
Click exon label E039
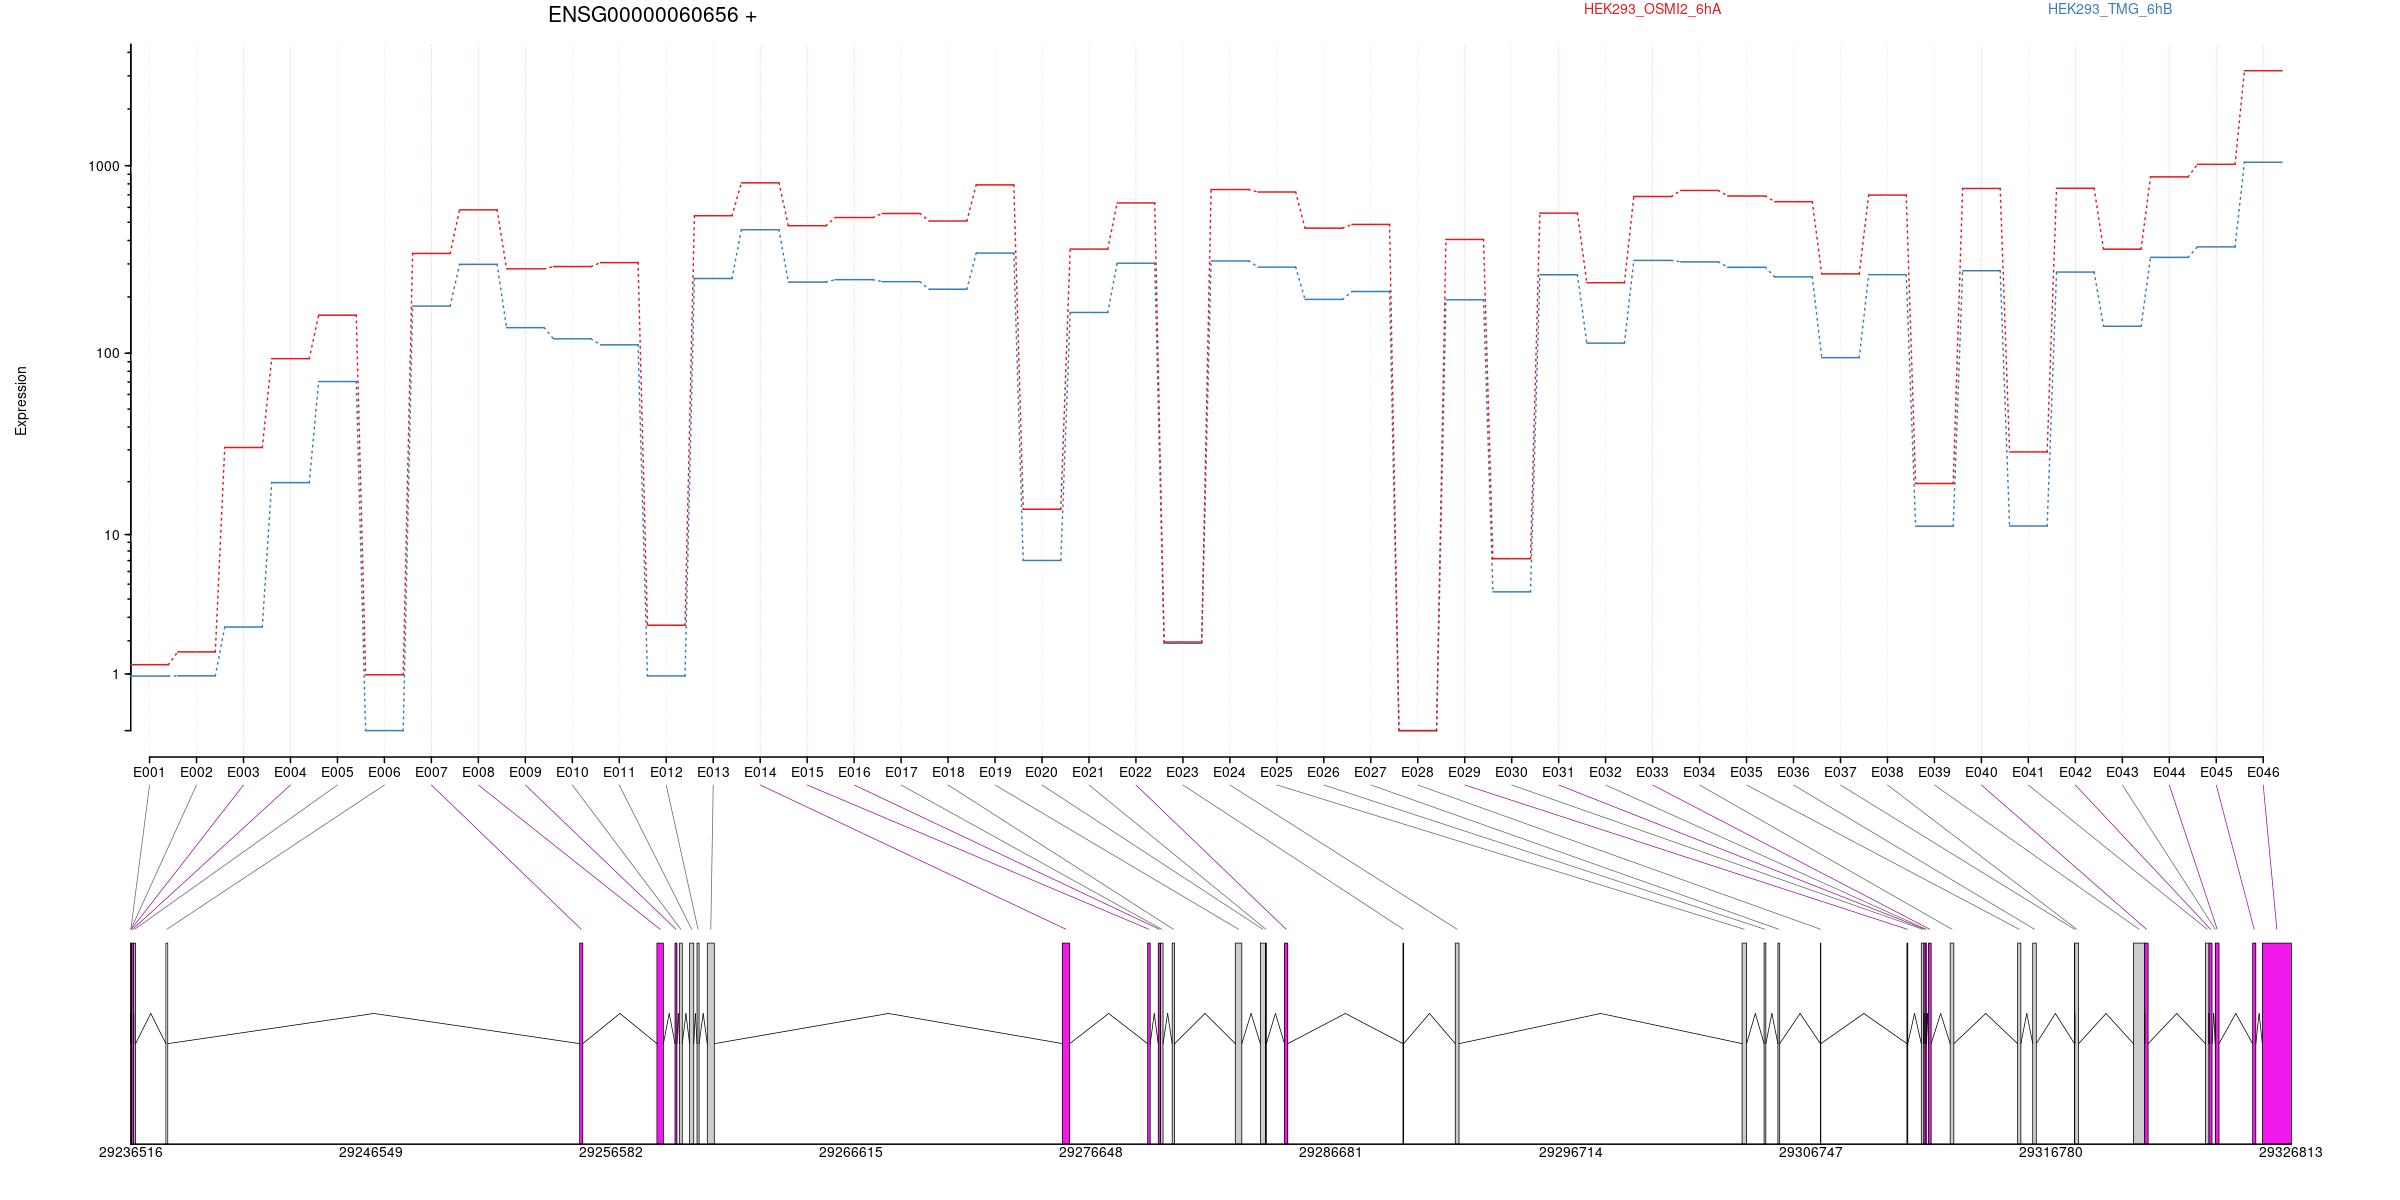tap(1934, 772)
